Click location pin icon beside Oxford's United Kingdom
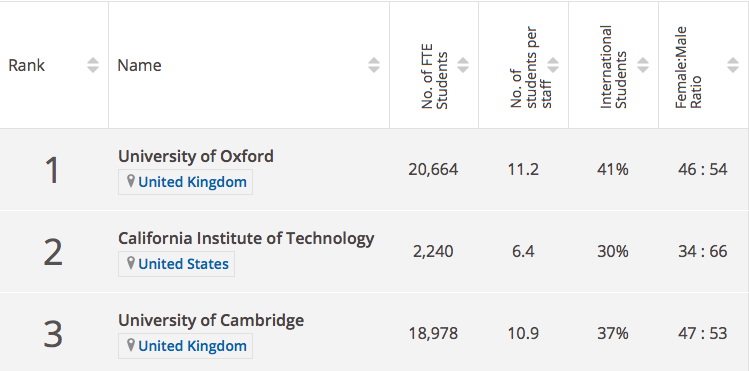The image size is (749, 371). [130, 181]
